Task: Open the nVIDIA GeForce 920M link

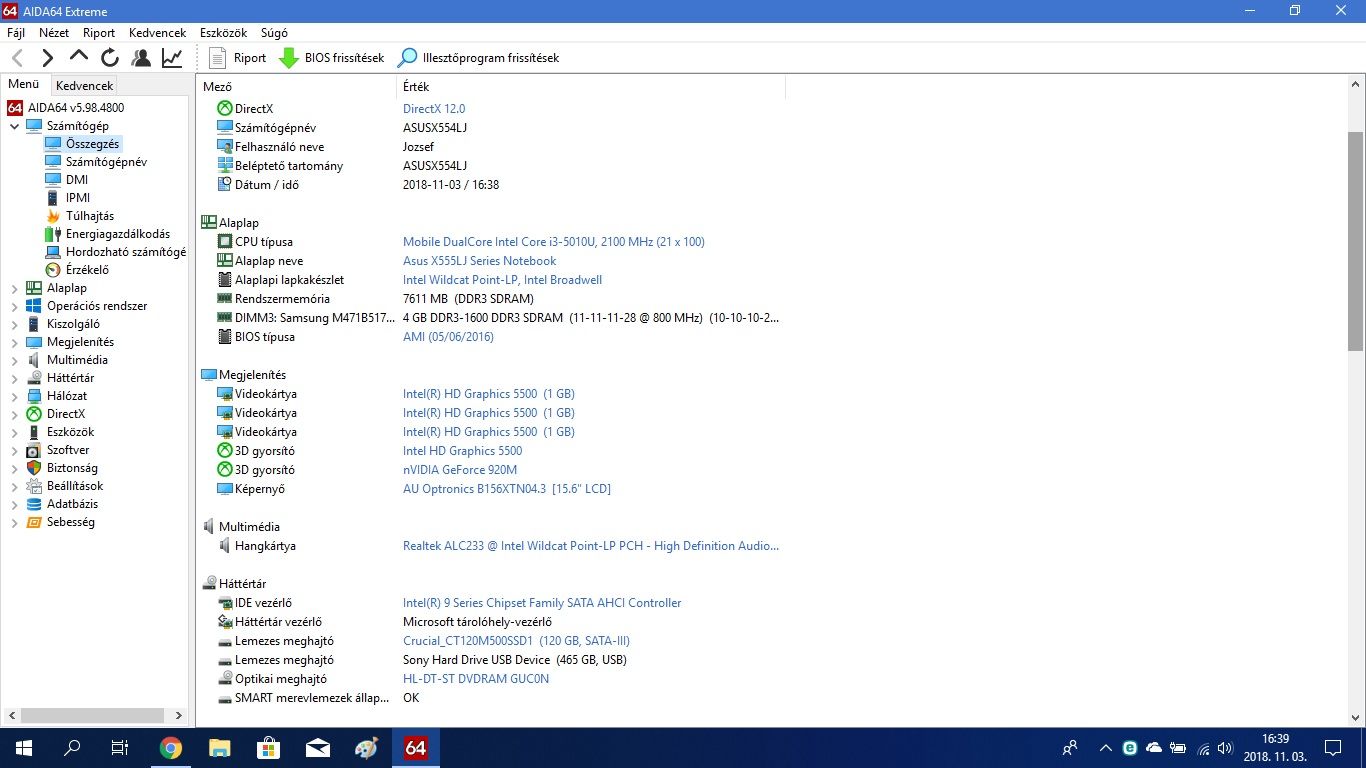Action: 460,470
